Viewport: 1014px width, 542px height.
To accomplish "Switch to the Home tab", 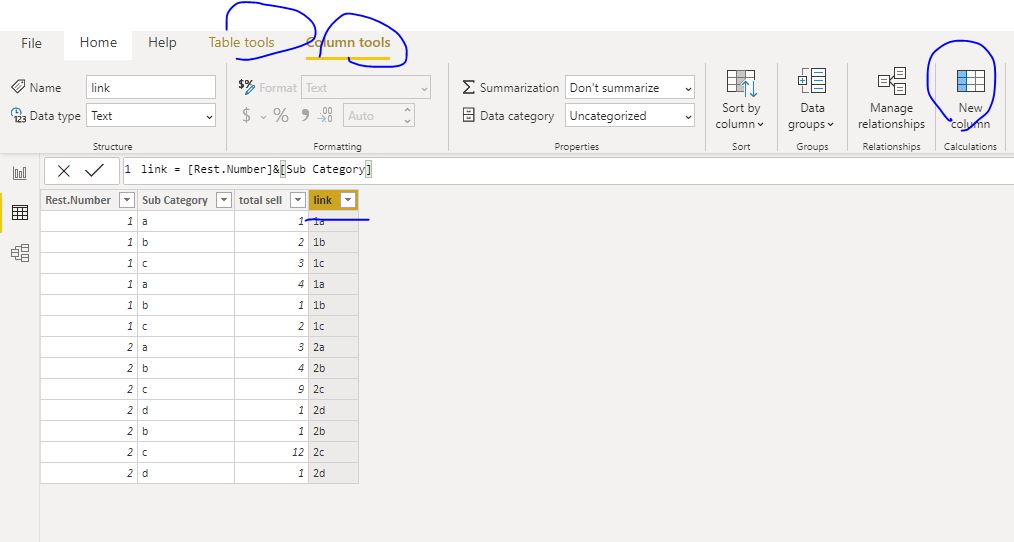I will [x=98, y=43].
